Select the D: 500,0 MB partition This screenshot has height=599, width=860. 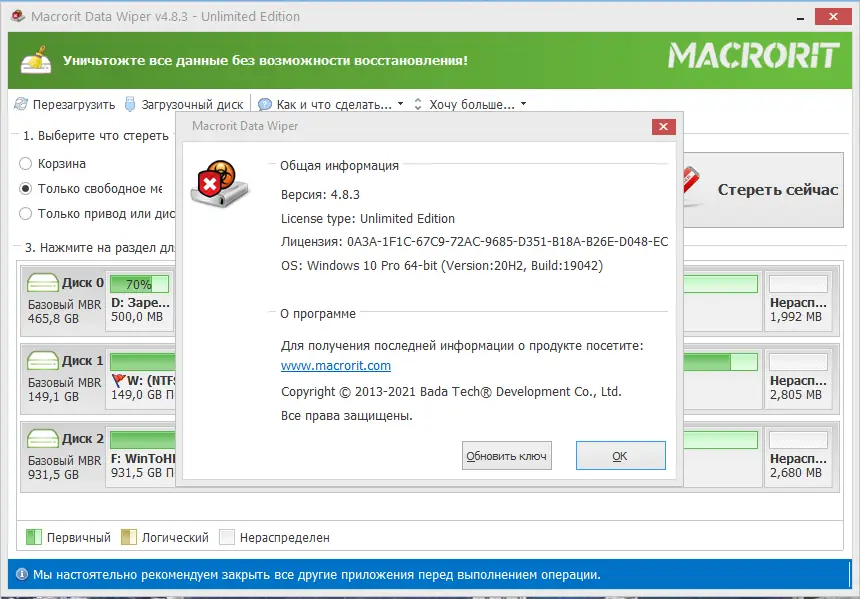click(x=140, y=301)
